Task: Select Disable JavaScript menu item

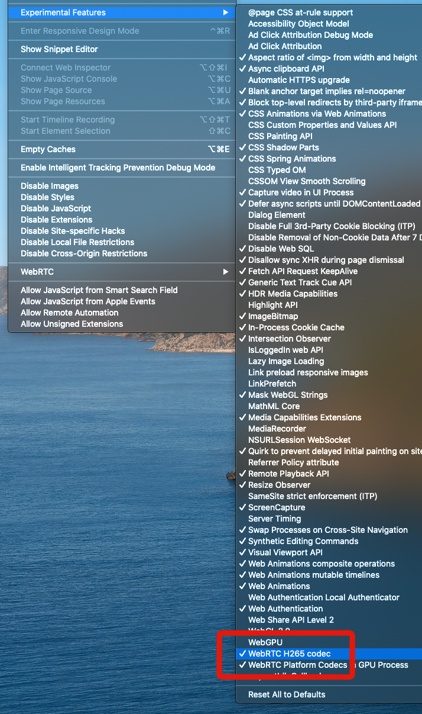Action: pos(122,208)
